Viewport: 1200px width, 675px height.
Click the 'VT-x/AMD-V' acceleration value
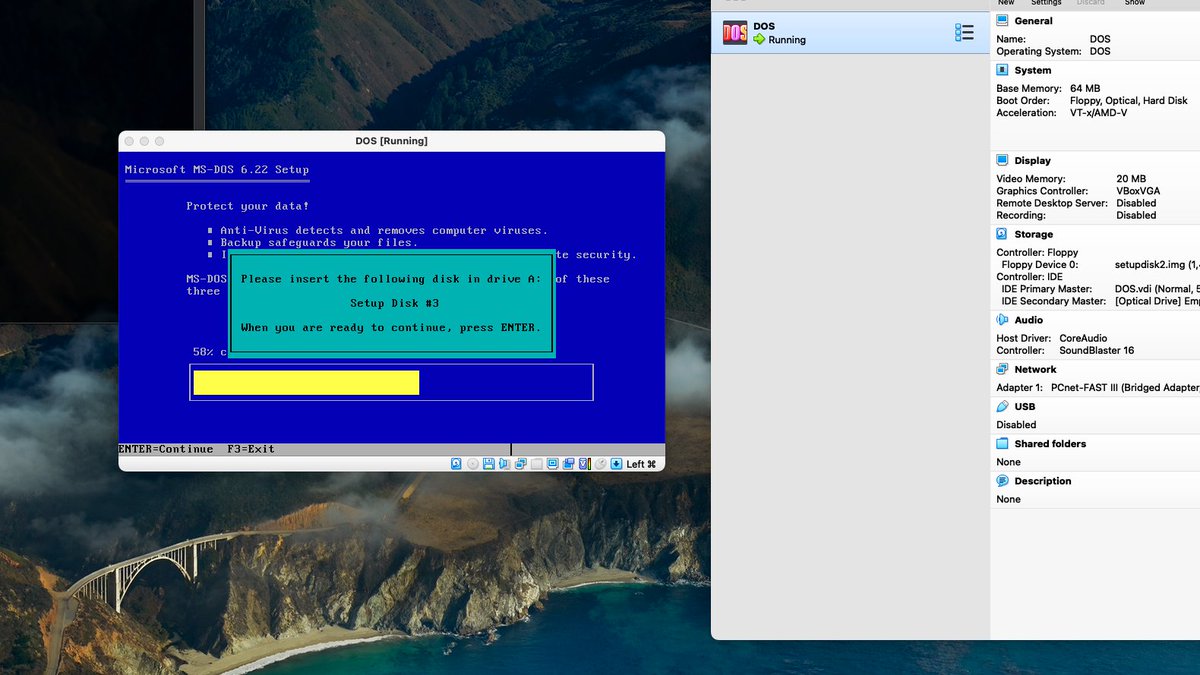(1098, 113)
